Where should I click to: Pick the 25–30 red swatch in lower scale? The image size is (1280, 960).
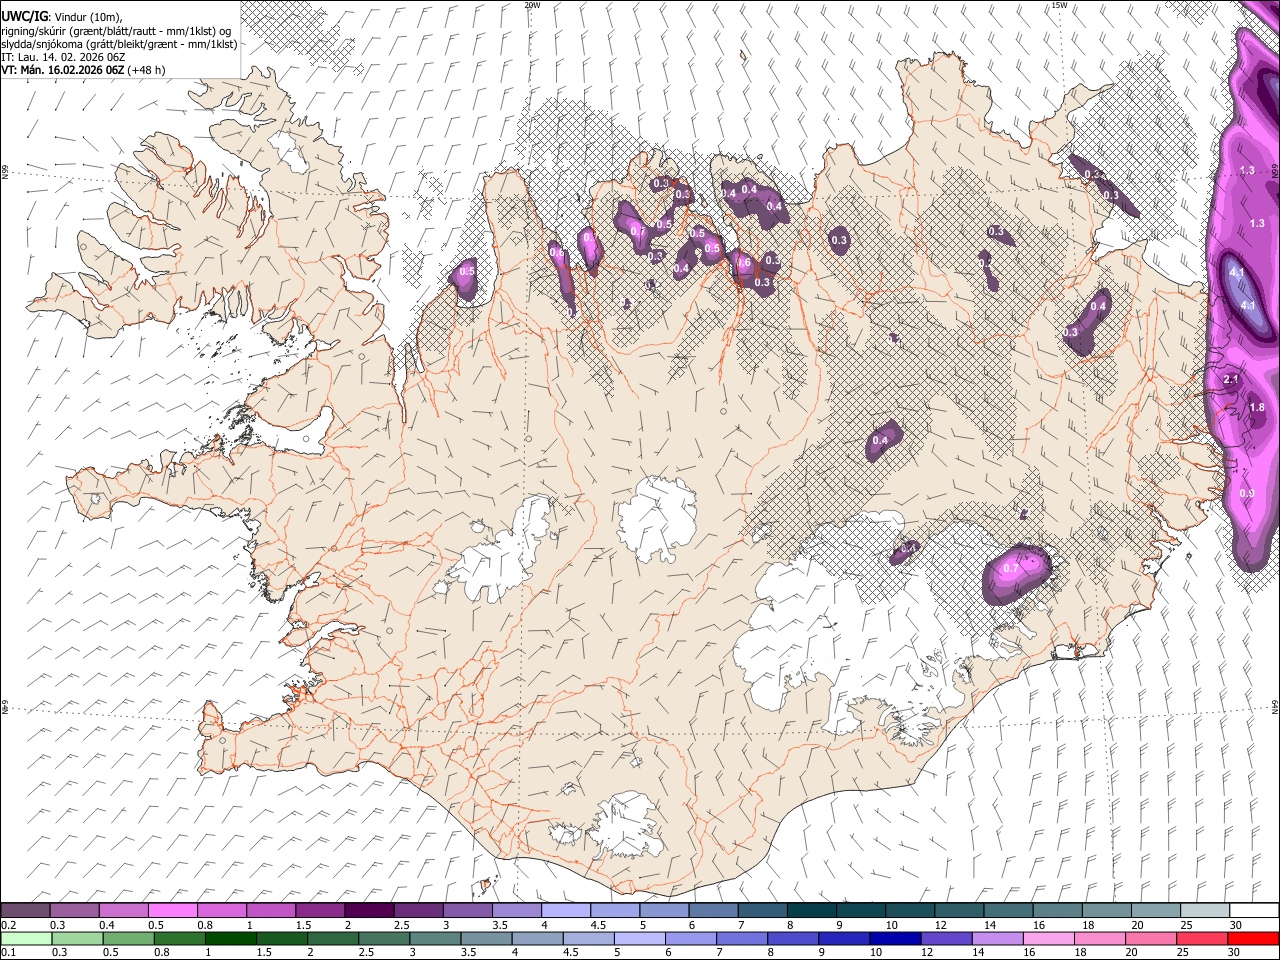point(1201,938)
